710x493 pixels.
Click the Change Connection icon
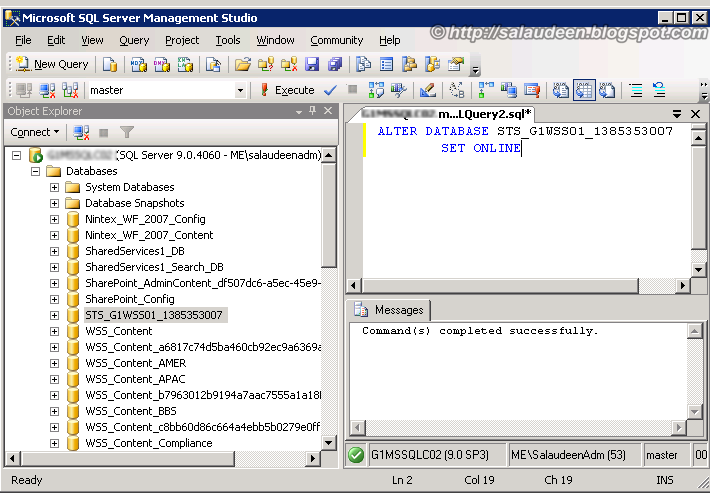70,90
